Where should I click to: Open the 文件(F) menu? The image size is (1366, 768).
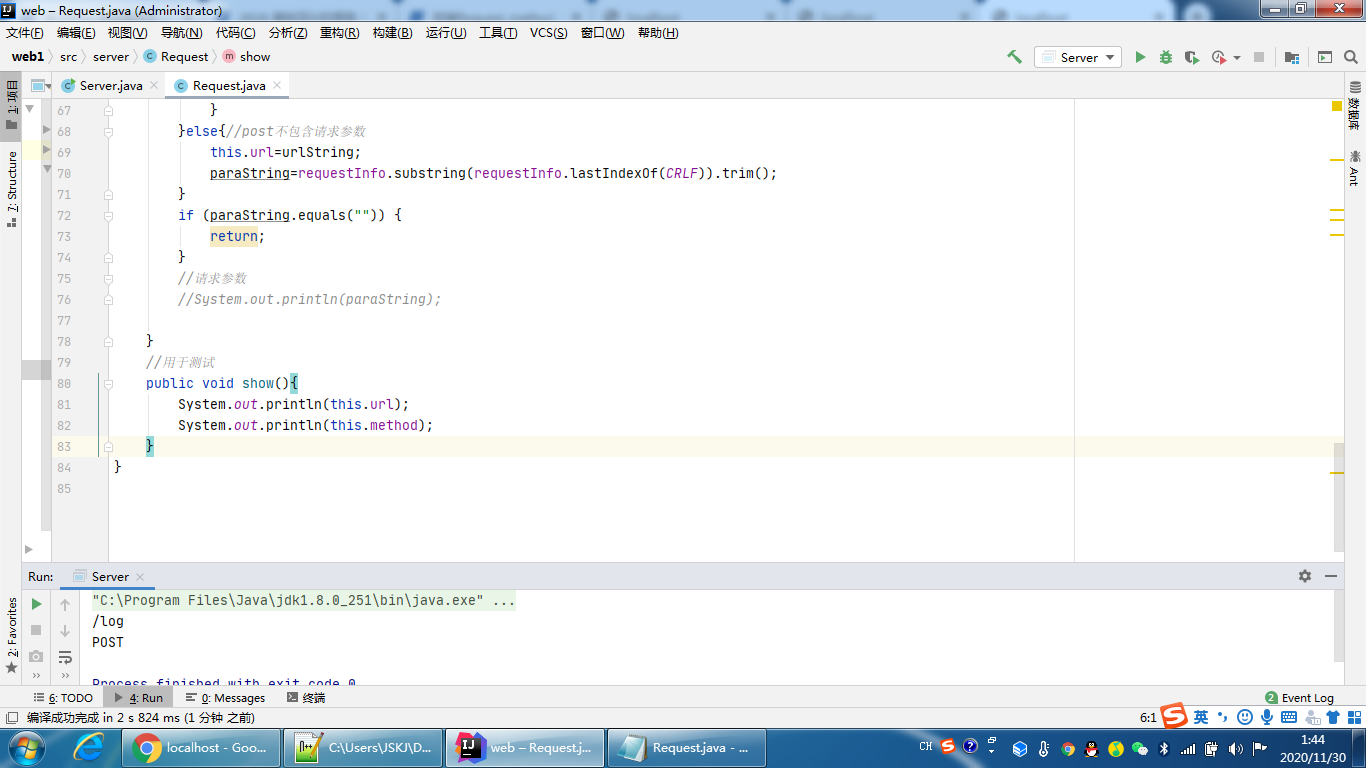[23, 33]
